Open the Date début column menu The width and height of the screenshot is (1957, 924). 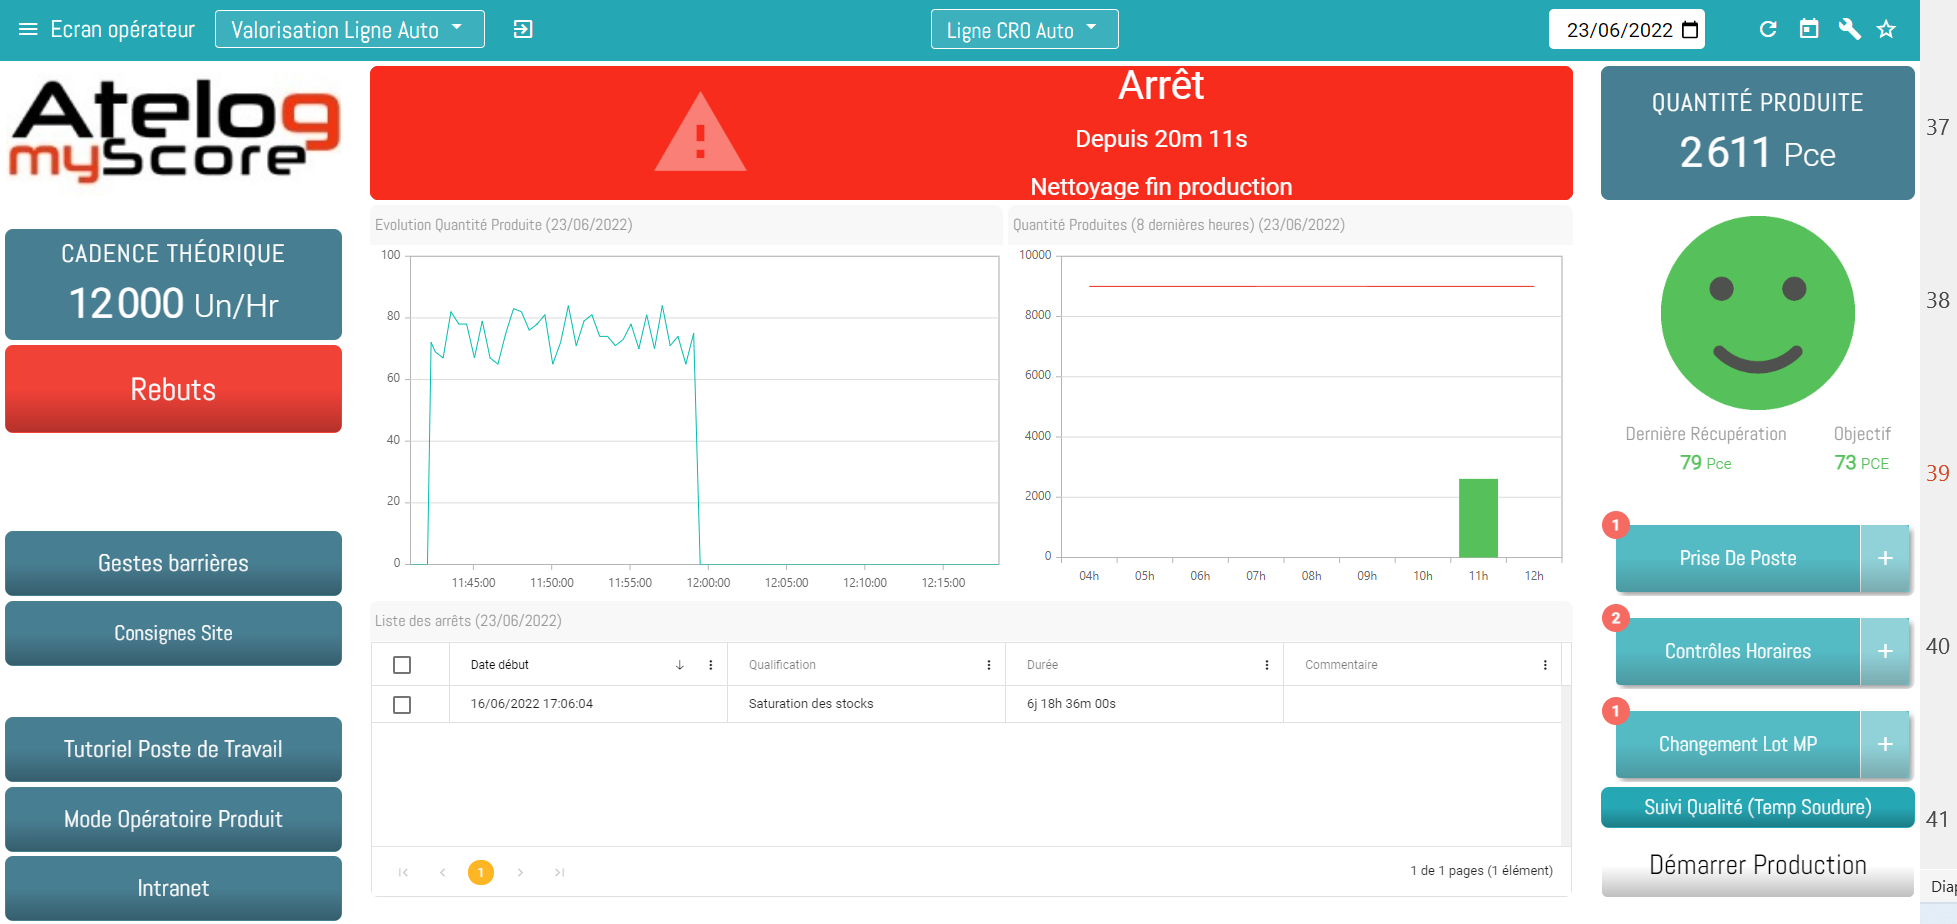tap(710, 664)
